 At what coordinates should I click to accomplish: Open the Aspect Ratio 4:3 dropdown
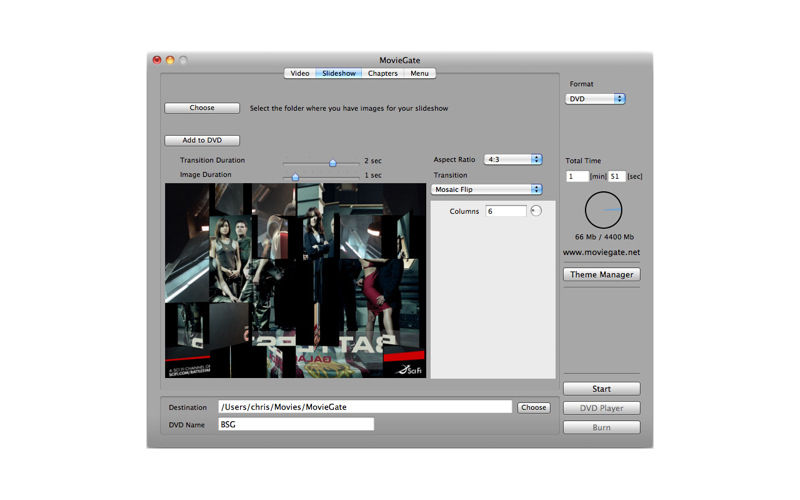click(513, 160)
